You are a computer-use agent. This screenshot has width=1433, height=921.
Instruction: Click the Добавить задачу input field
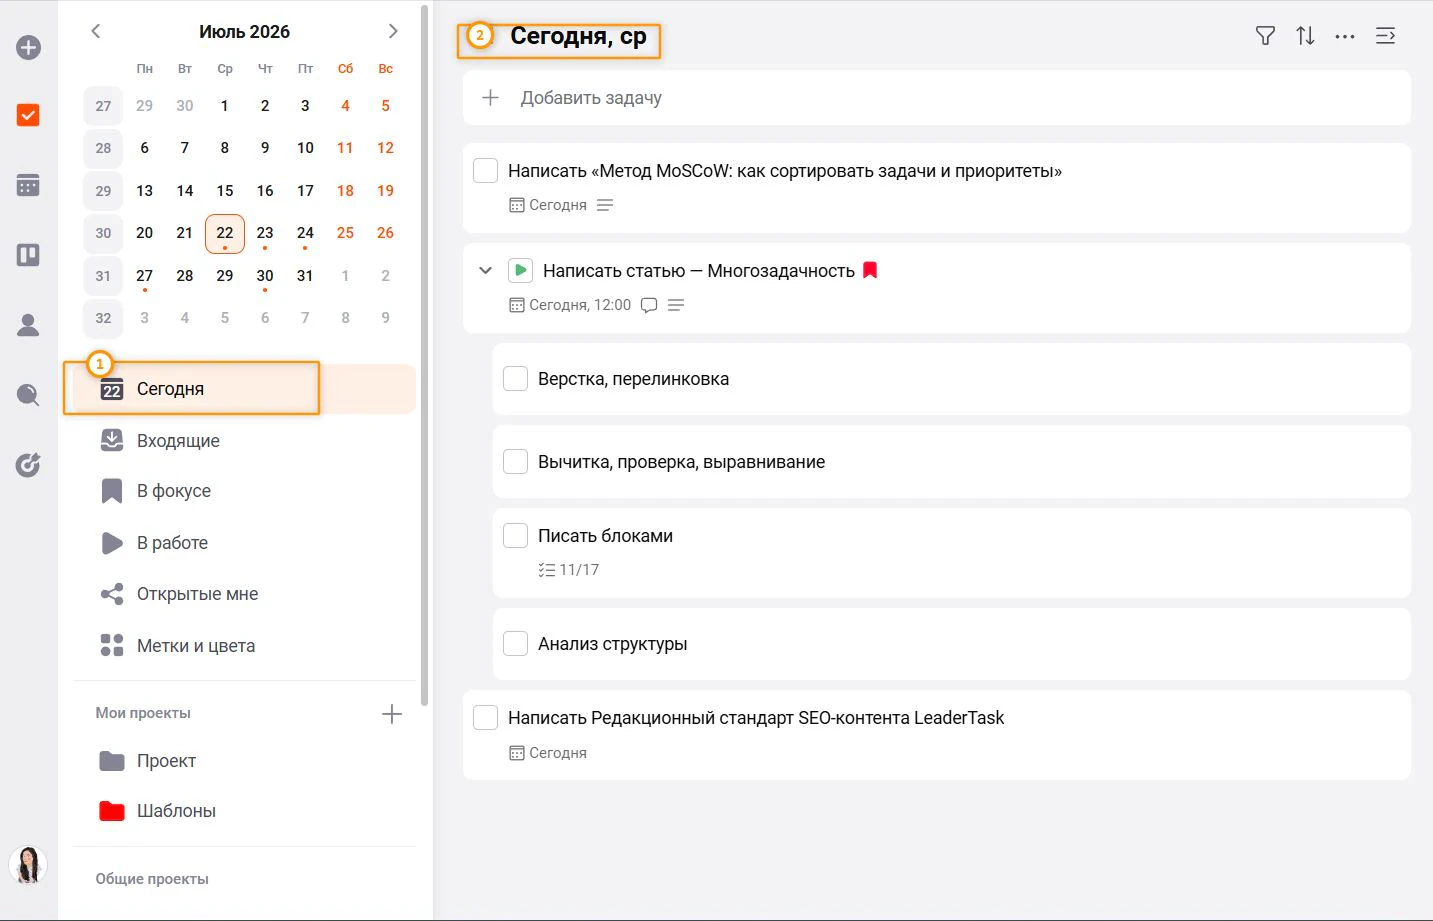coord(936,98)
